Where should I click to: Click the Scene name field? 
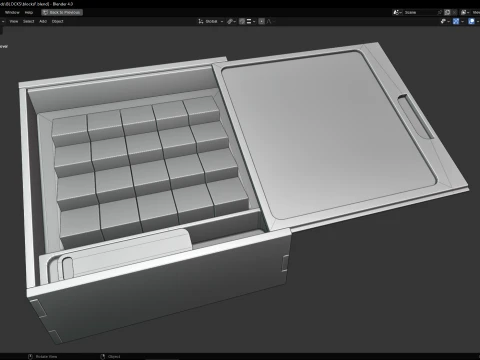[x=420, y=12]
